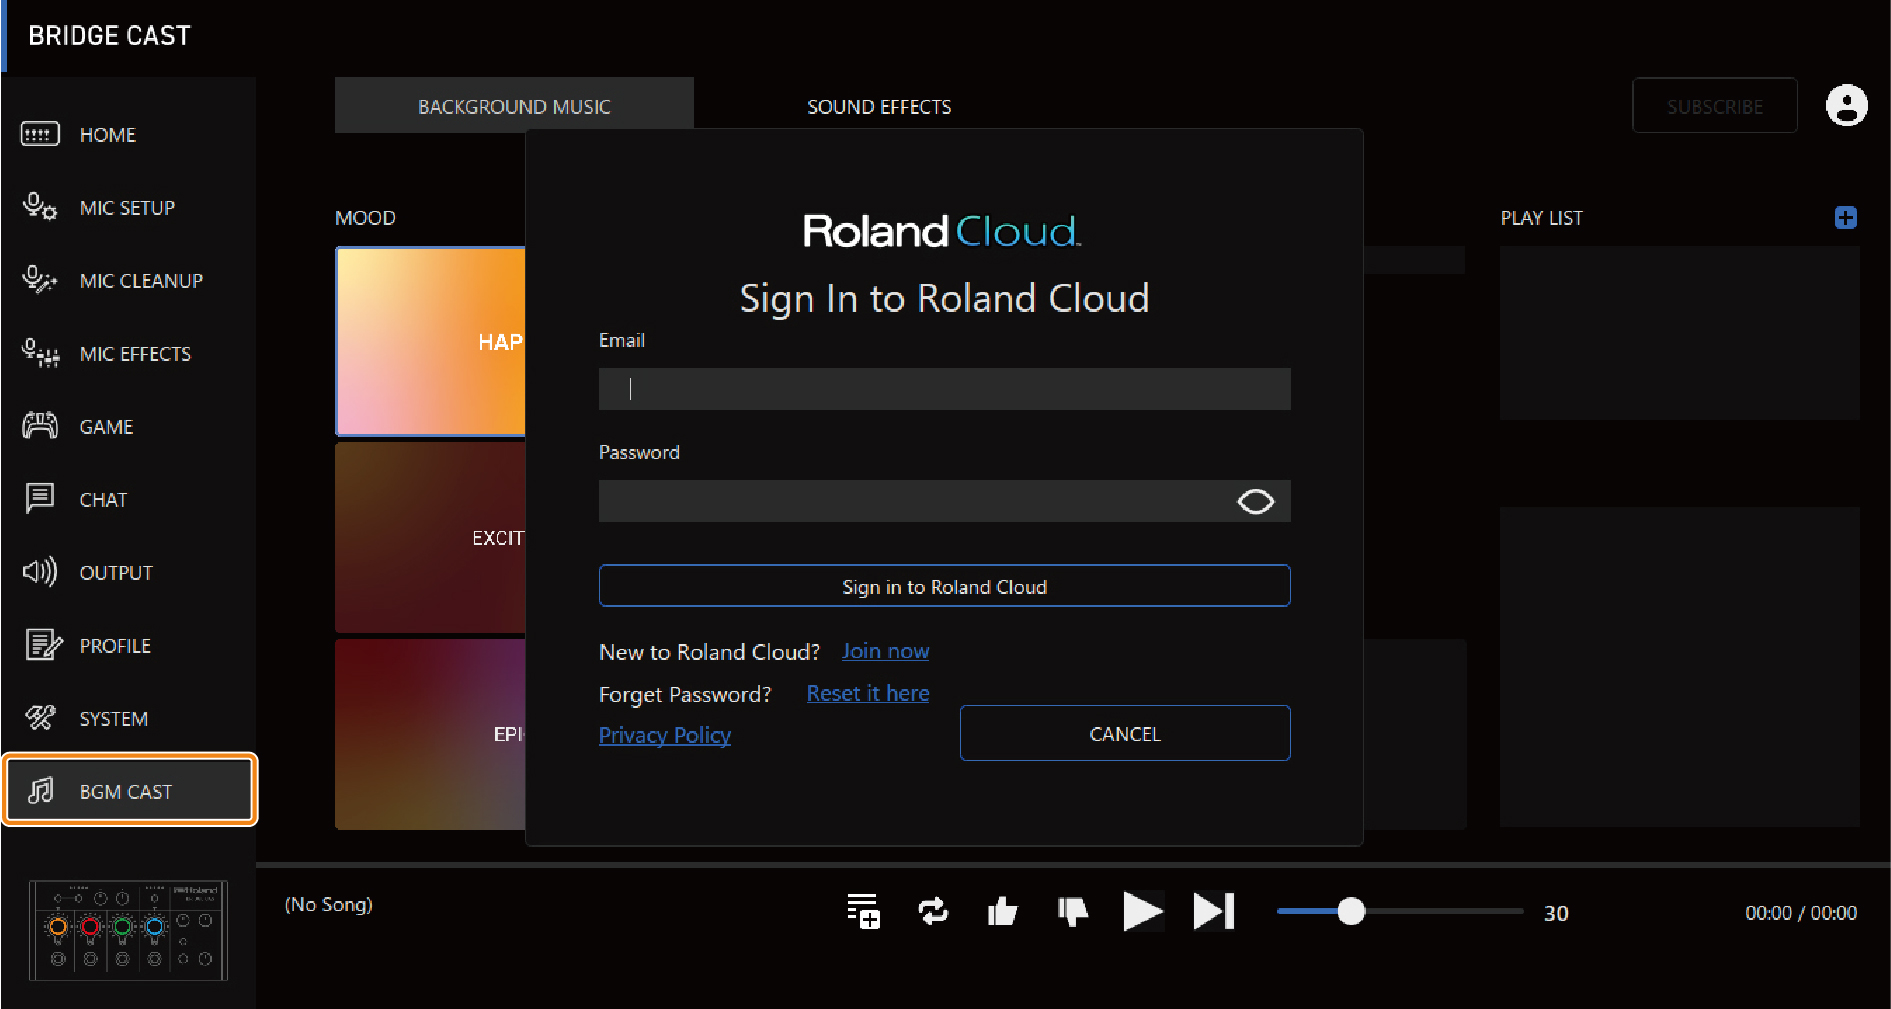Image resolution: width=1891 pixels, height=1009 pixels.
Task: Open the HOME menu item
Action: tap(108, 135)
